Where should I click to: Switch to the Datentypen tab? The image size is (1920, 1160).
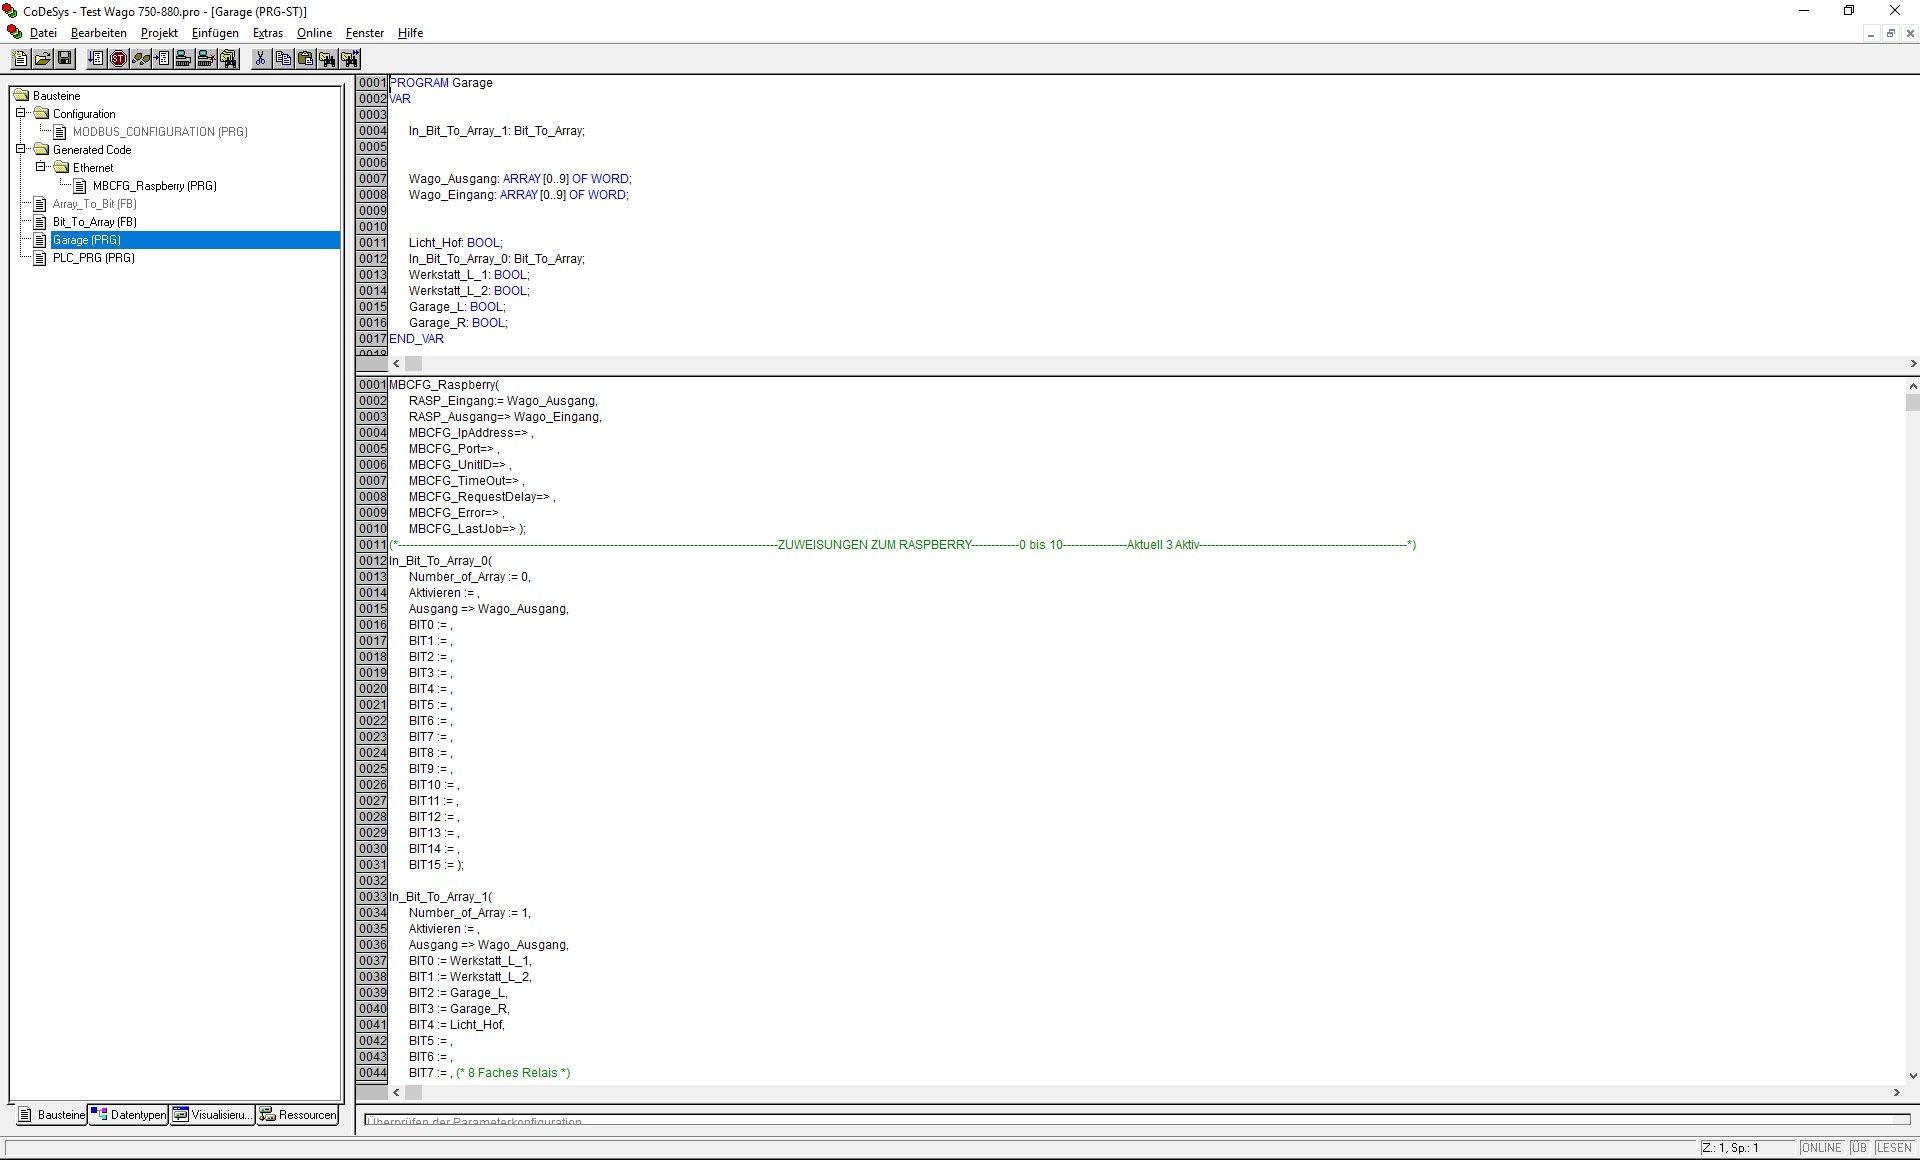tap(128, 1115)
